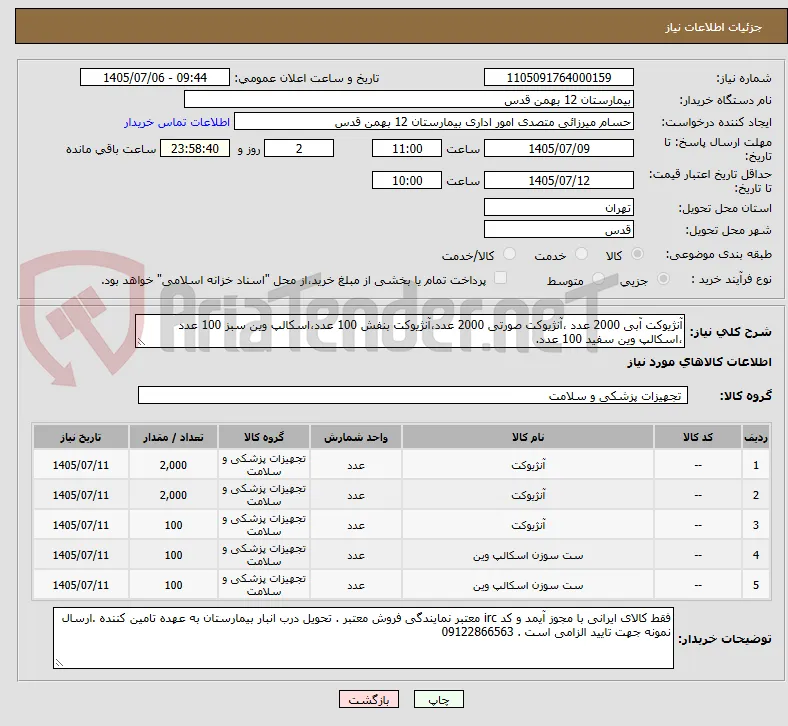Viewport: 788px width, 726px height.
Task: Click the گروه کالا column header
Action: 264,437
